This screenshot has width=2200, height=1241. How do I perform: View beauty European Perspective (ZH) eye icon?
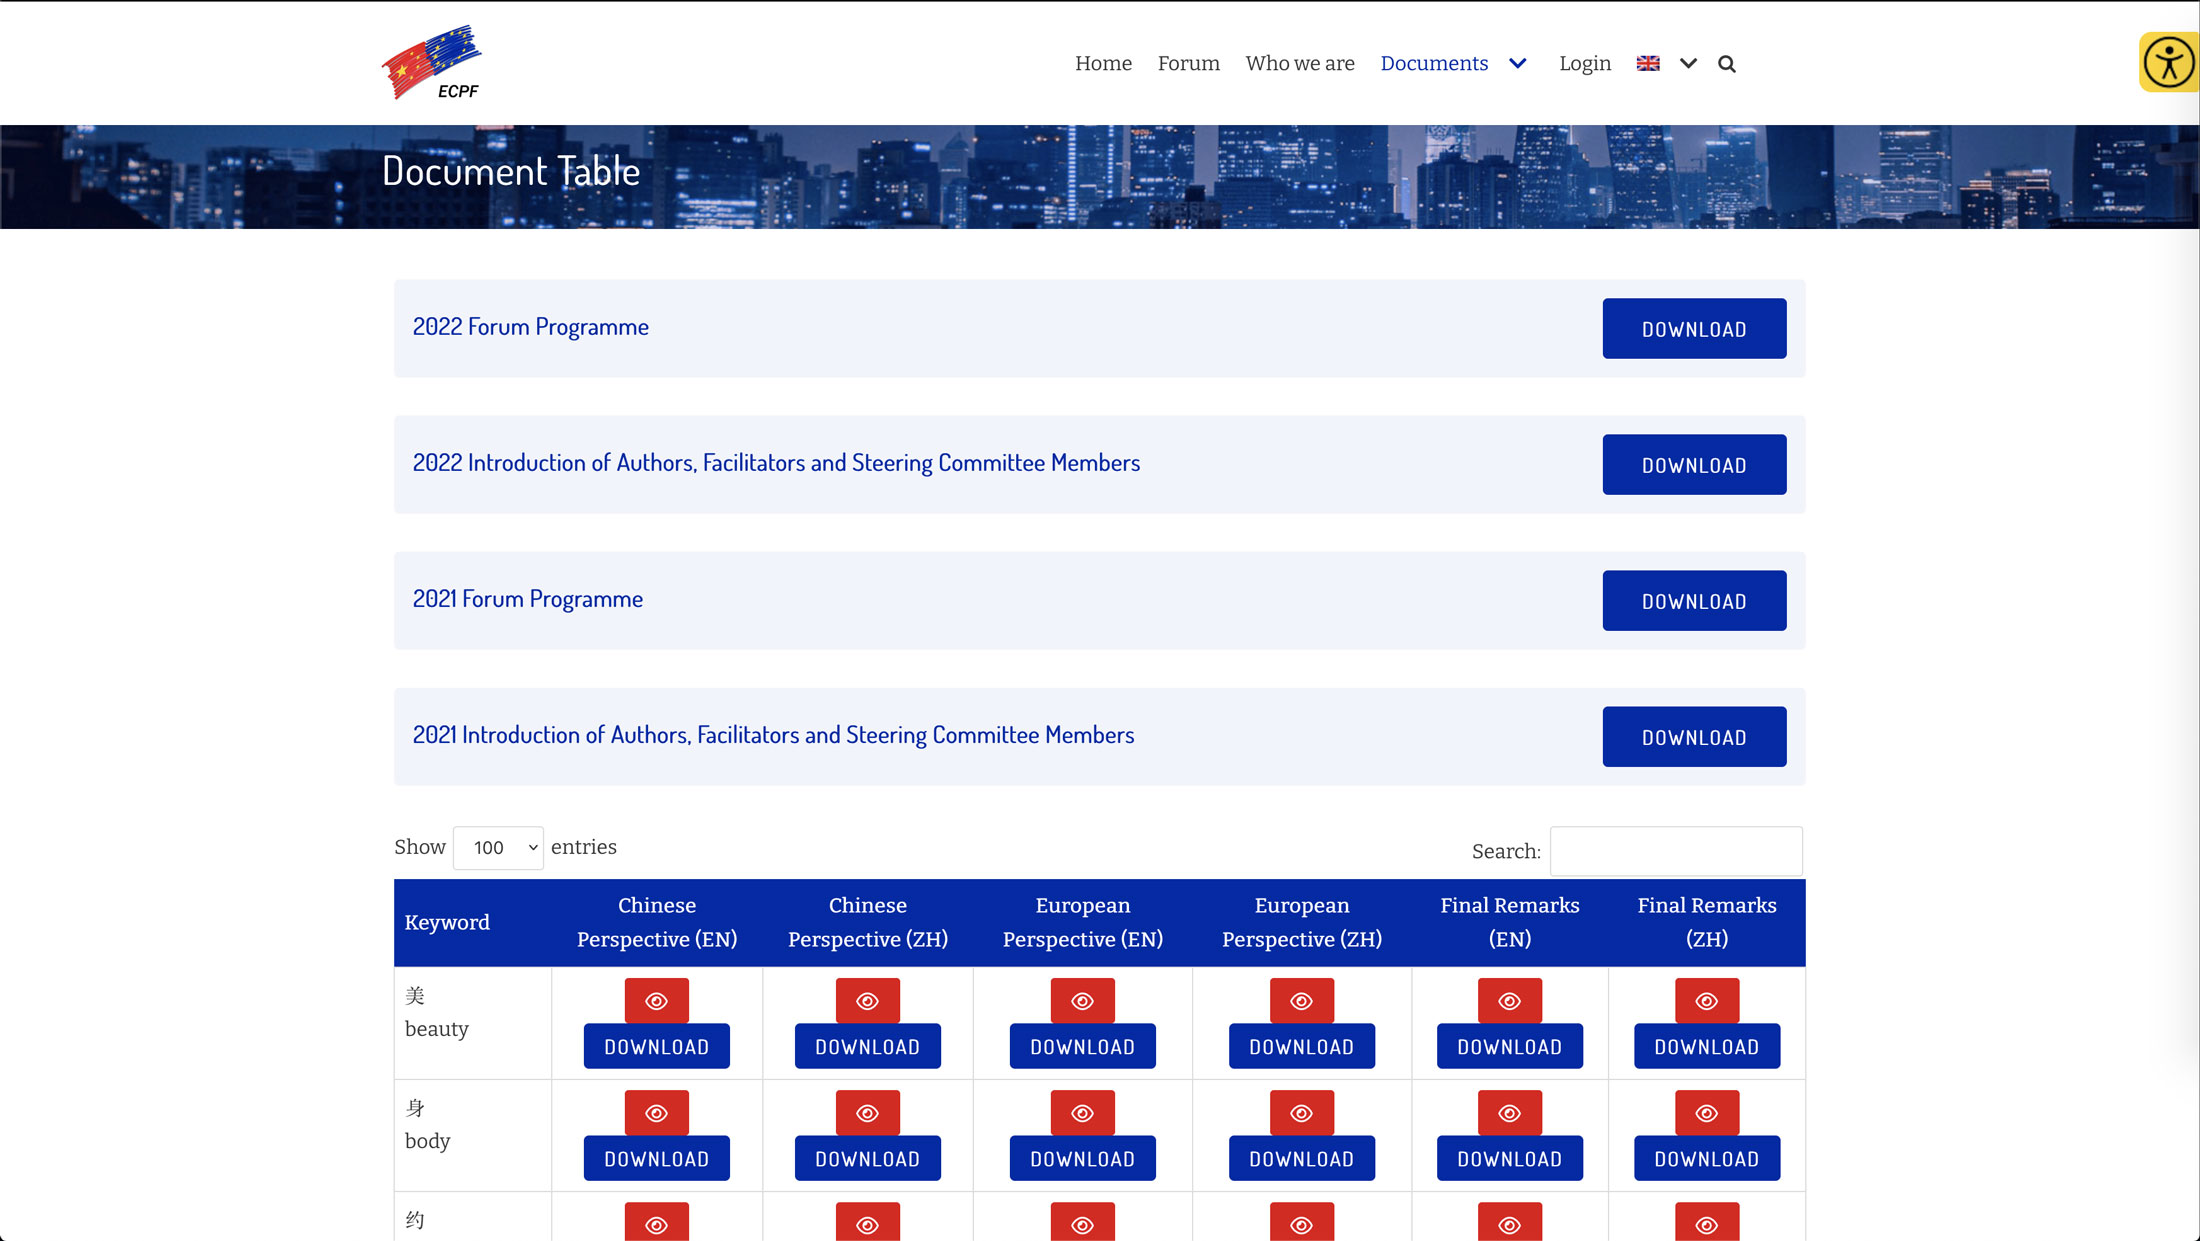[x=1302, y=1001]
